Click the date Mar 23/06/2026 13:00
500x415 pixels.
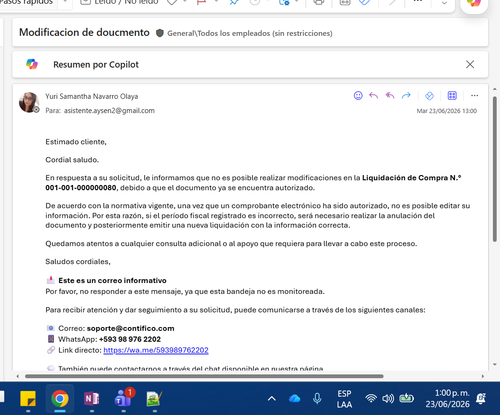click(x=447, y=111)
